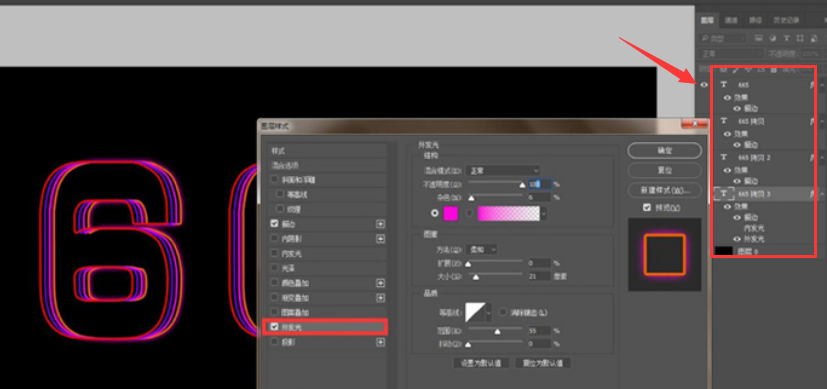Filter layers by smart object icon

813,38
